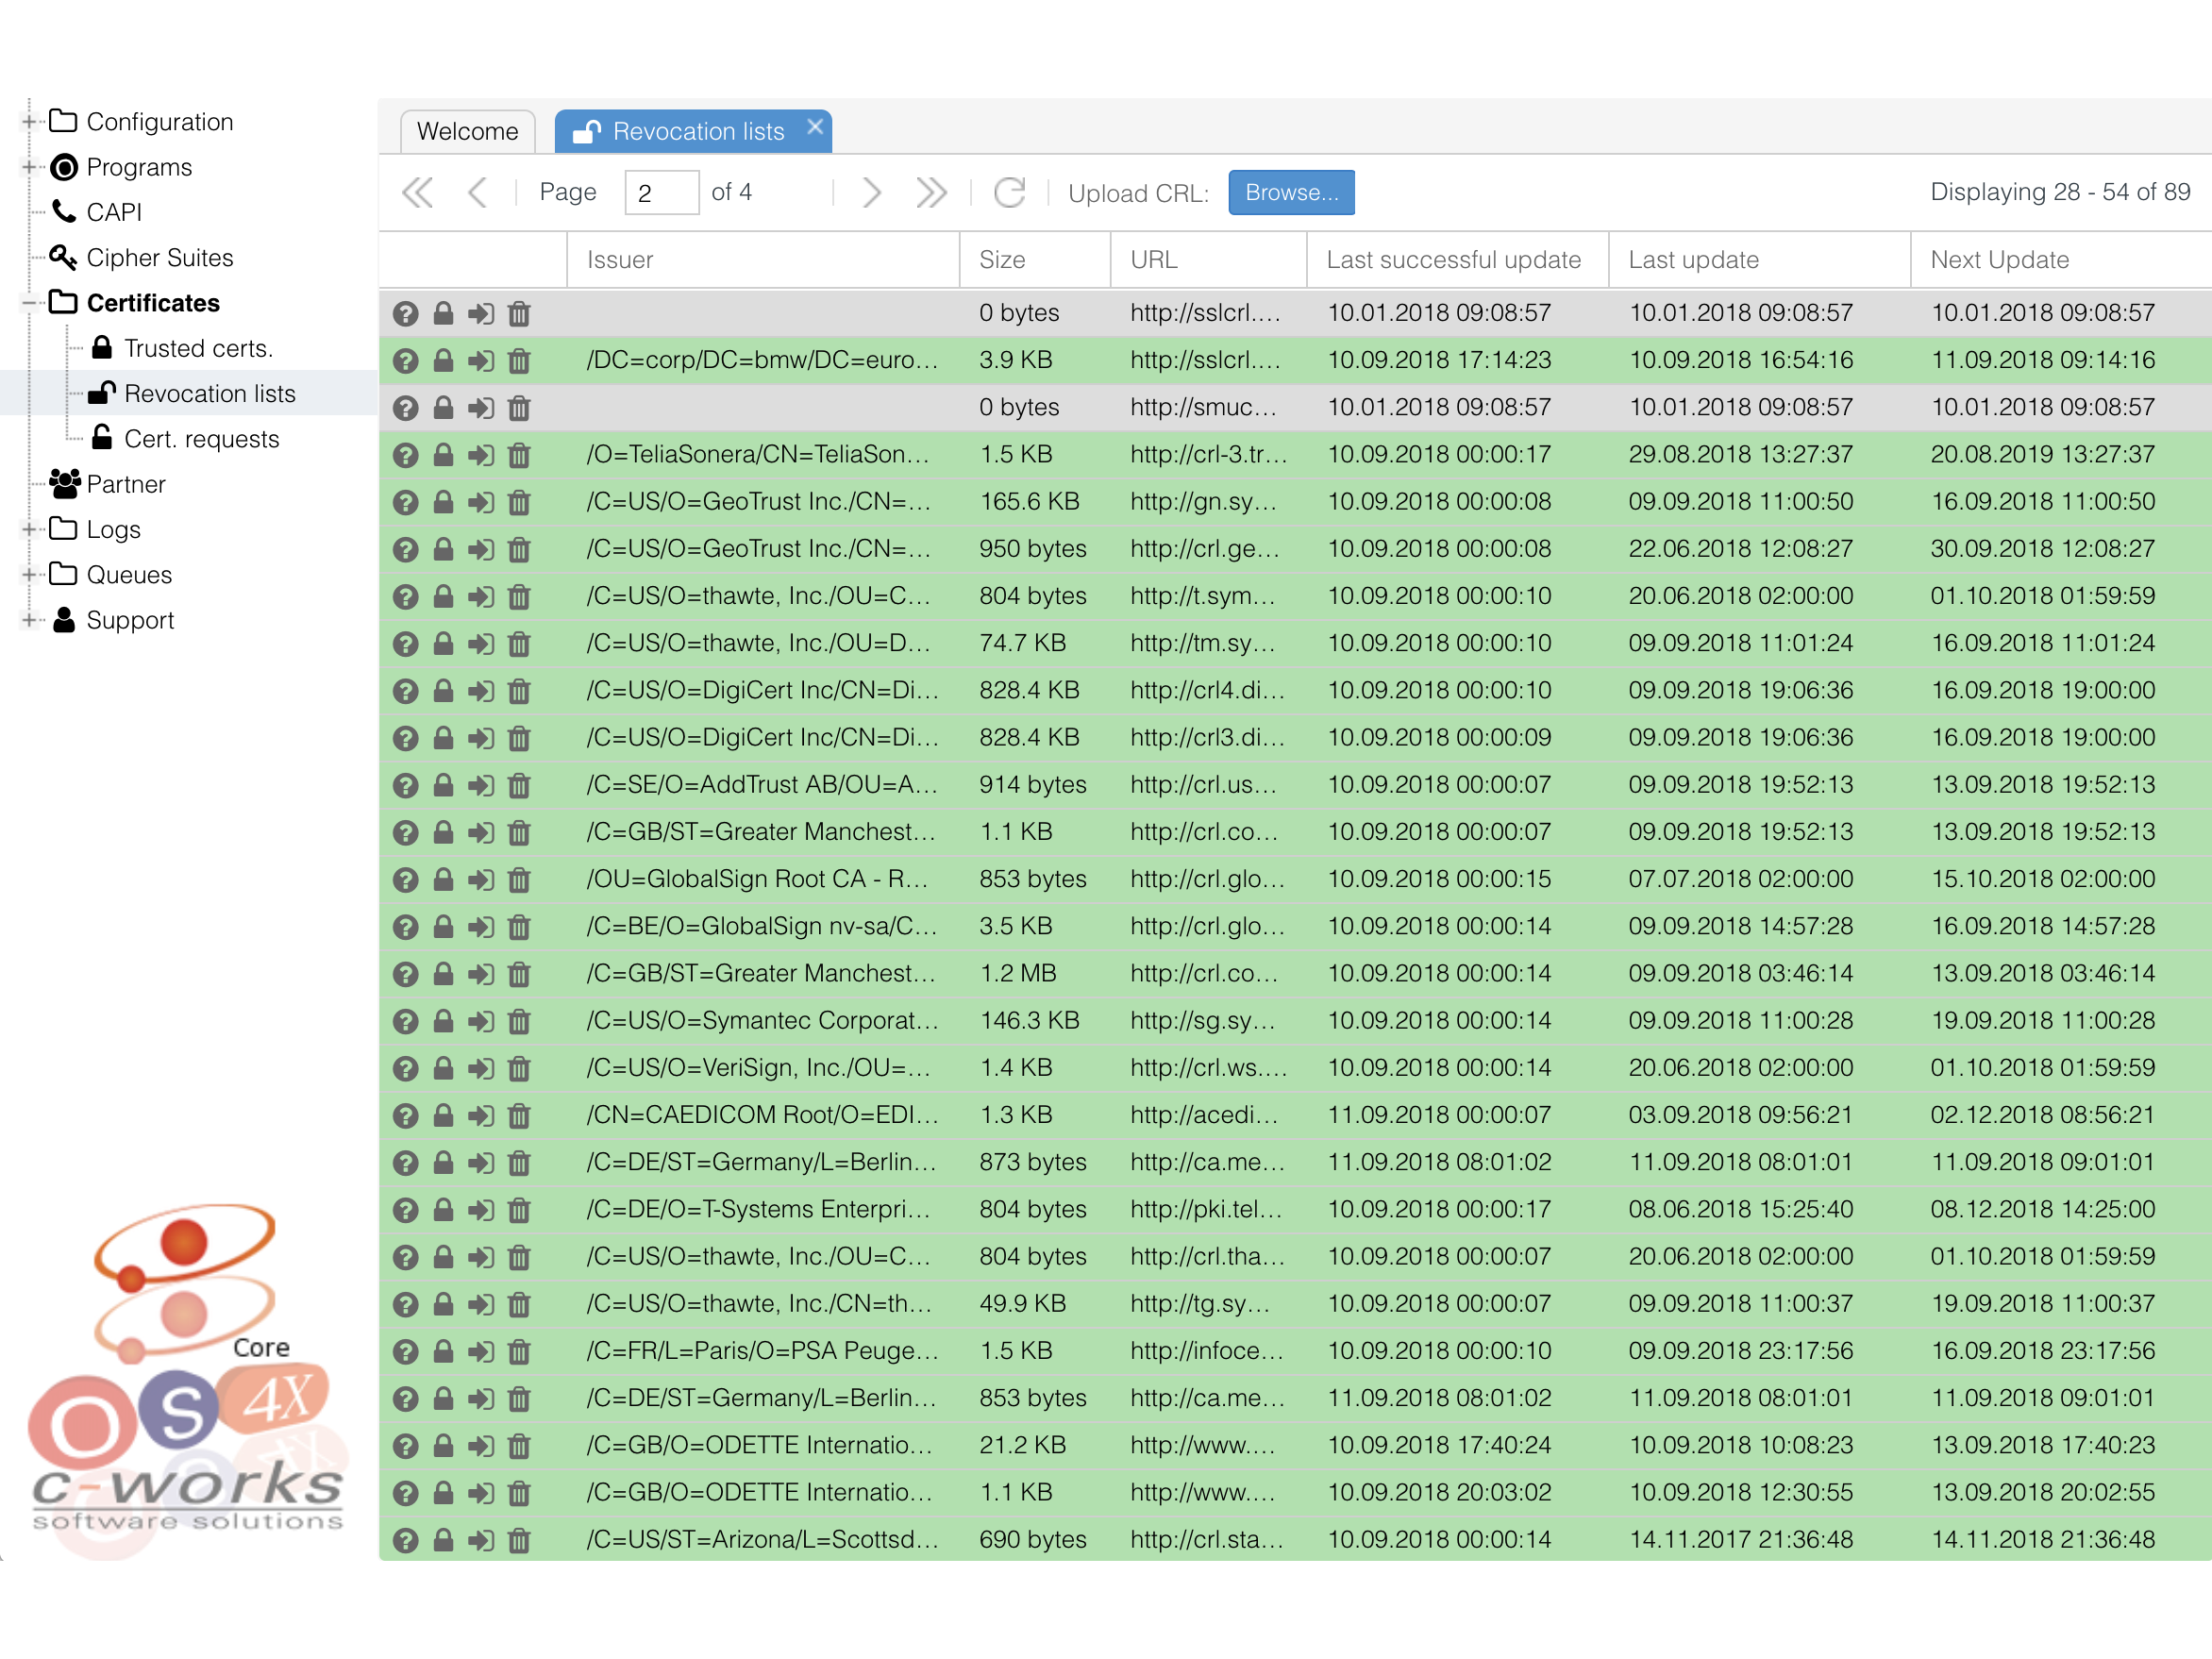Jump to last page arrow

(931, 192)
